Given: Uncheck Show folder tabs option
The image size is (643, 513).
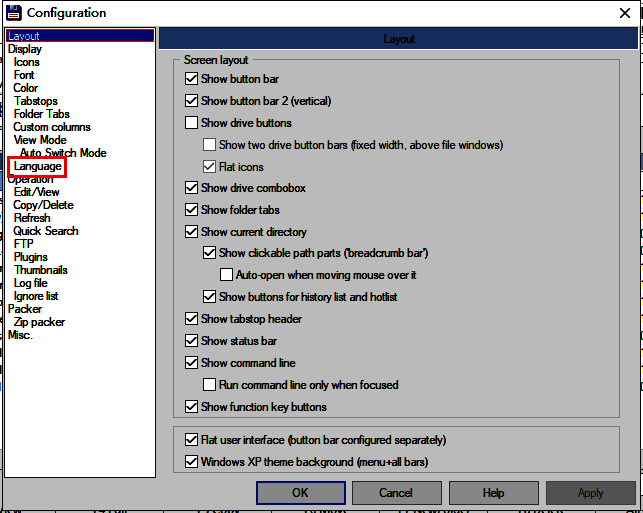Looking at the screenshot, I should 192,210.
